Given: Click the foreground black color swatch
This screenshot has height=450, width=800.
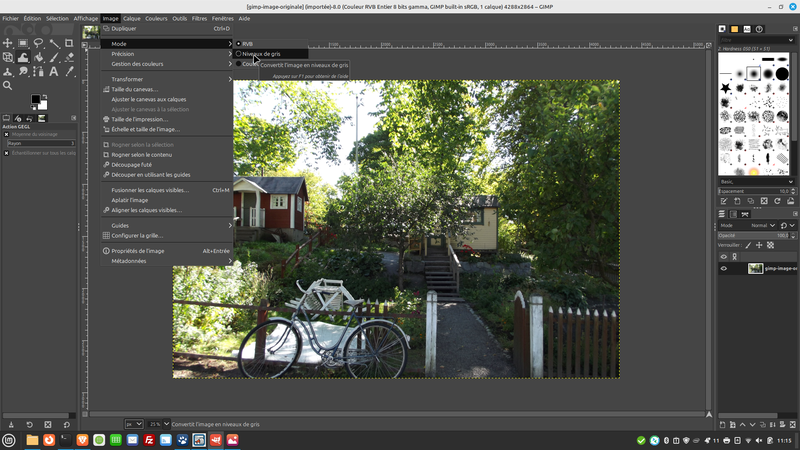Looking at the screenshot, I should [35, 100].
